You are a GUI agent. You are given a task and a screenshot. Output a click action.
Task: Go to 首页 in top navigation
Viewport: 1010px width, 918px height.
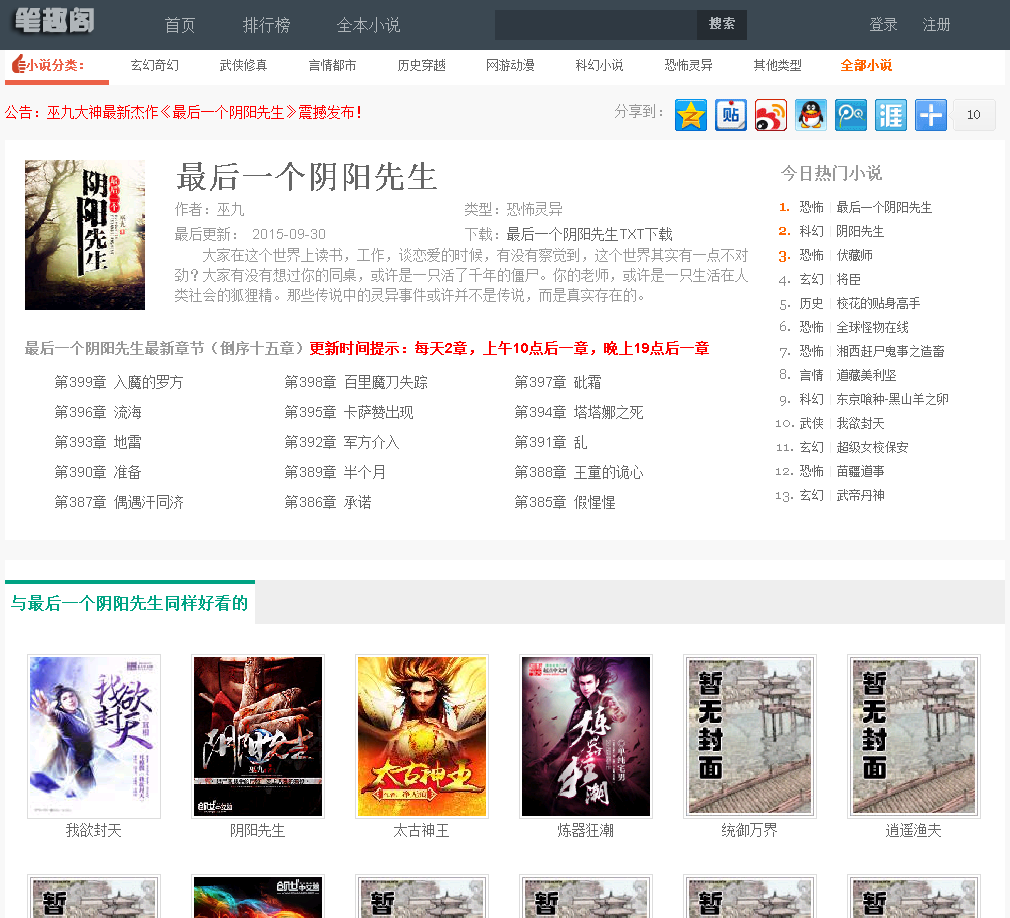click(x=180, y=25)
